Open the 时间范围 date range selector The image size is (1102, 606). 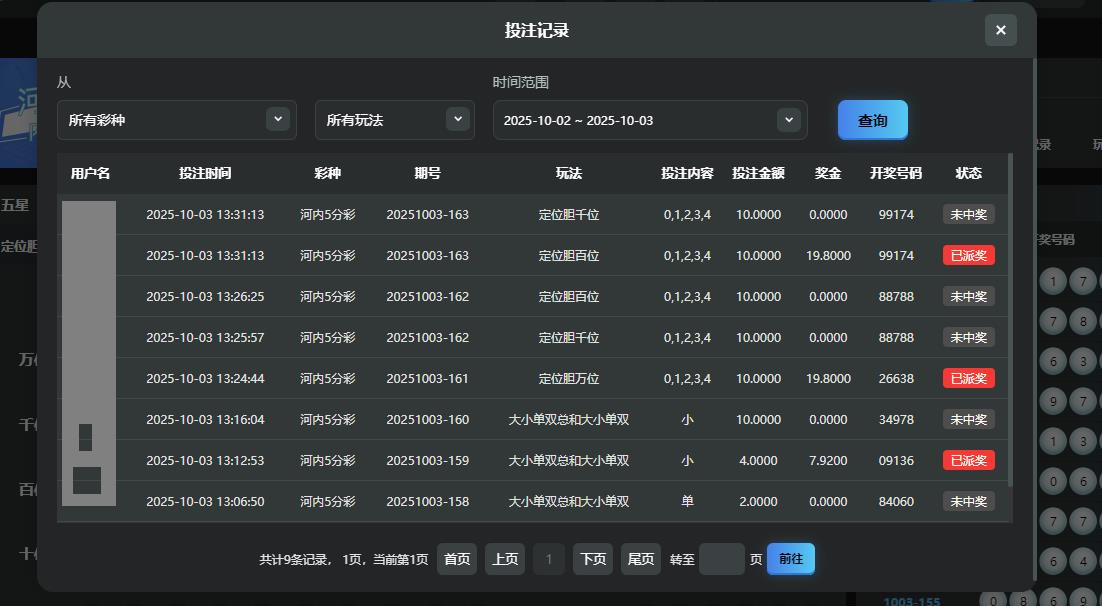(649, 119)
